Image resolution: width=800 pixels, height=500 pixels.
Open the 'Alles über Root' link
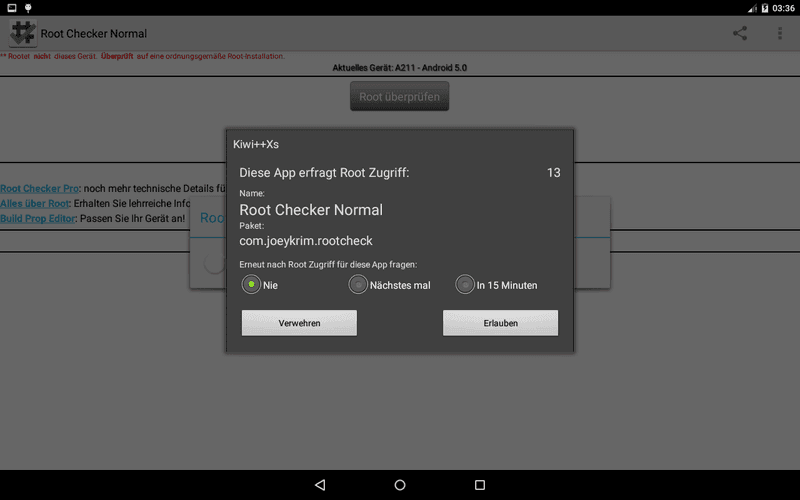point(35,203)
